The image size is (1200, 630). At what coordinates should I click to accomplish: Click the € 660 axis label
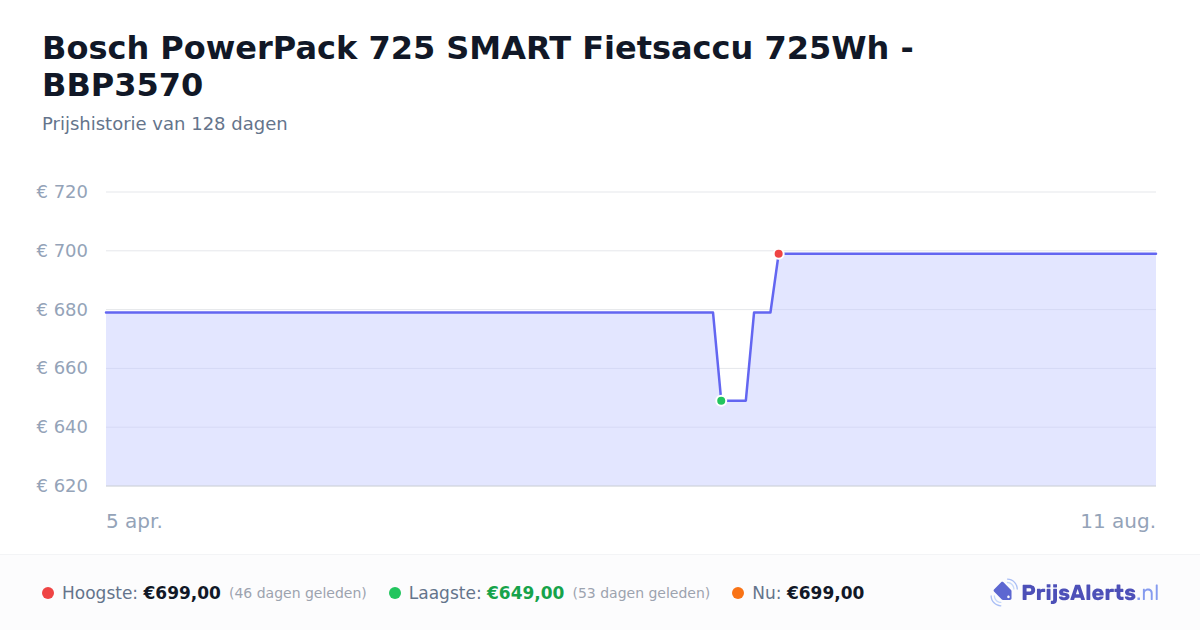click(63, 368)
